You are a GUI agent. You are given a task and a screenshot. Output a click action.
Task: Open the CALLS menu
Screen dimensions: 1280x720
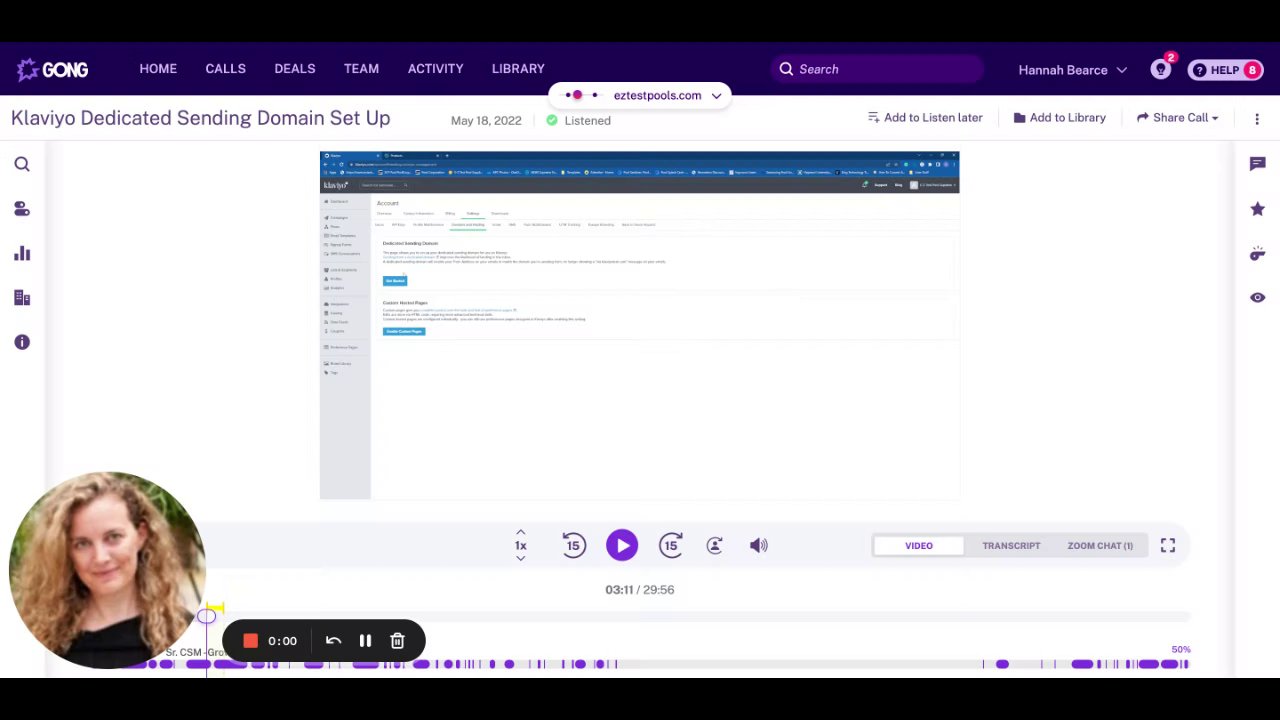(225, 69)
